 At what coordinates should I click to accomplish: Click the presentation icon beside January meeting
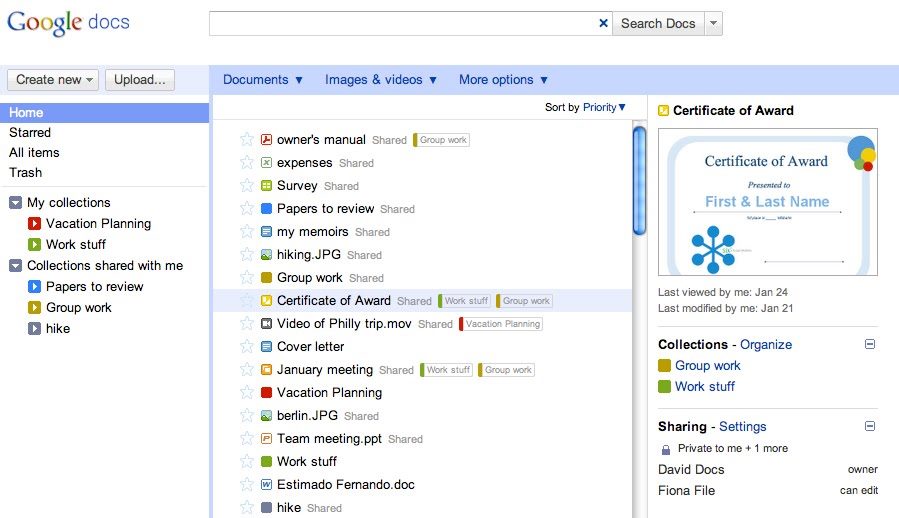click(266, 369)
